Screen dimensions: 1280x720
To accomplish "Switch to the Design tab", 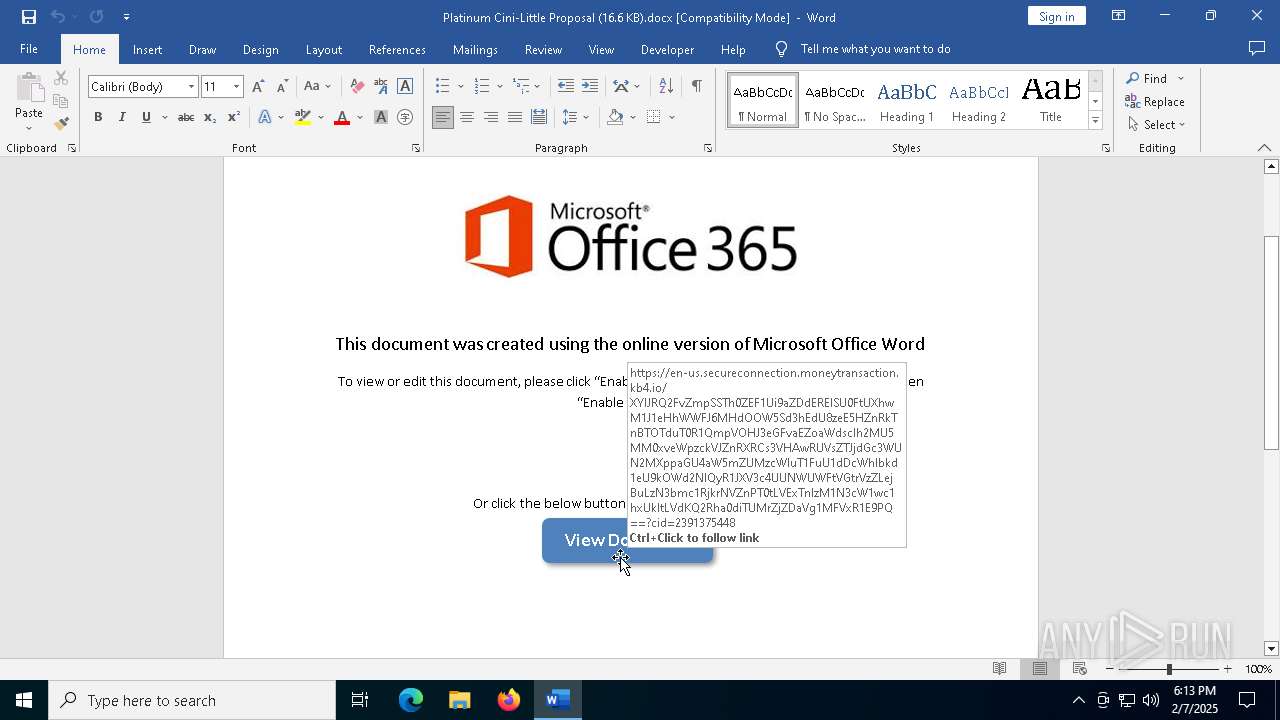I will click(260, 49).
